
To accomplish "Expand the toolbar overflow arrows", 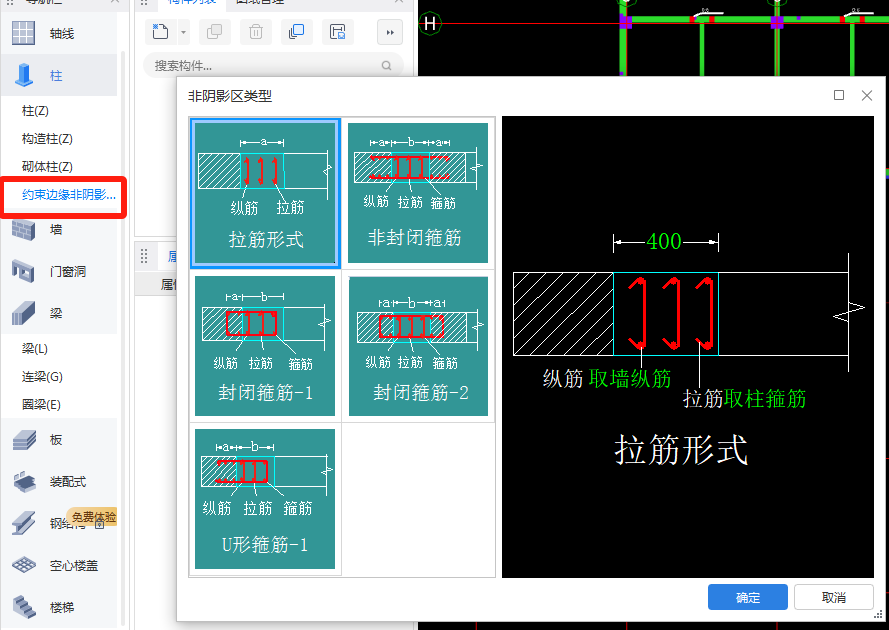I will tap(390, 32).
